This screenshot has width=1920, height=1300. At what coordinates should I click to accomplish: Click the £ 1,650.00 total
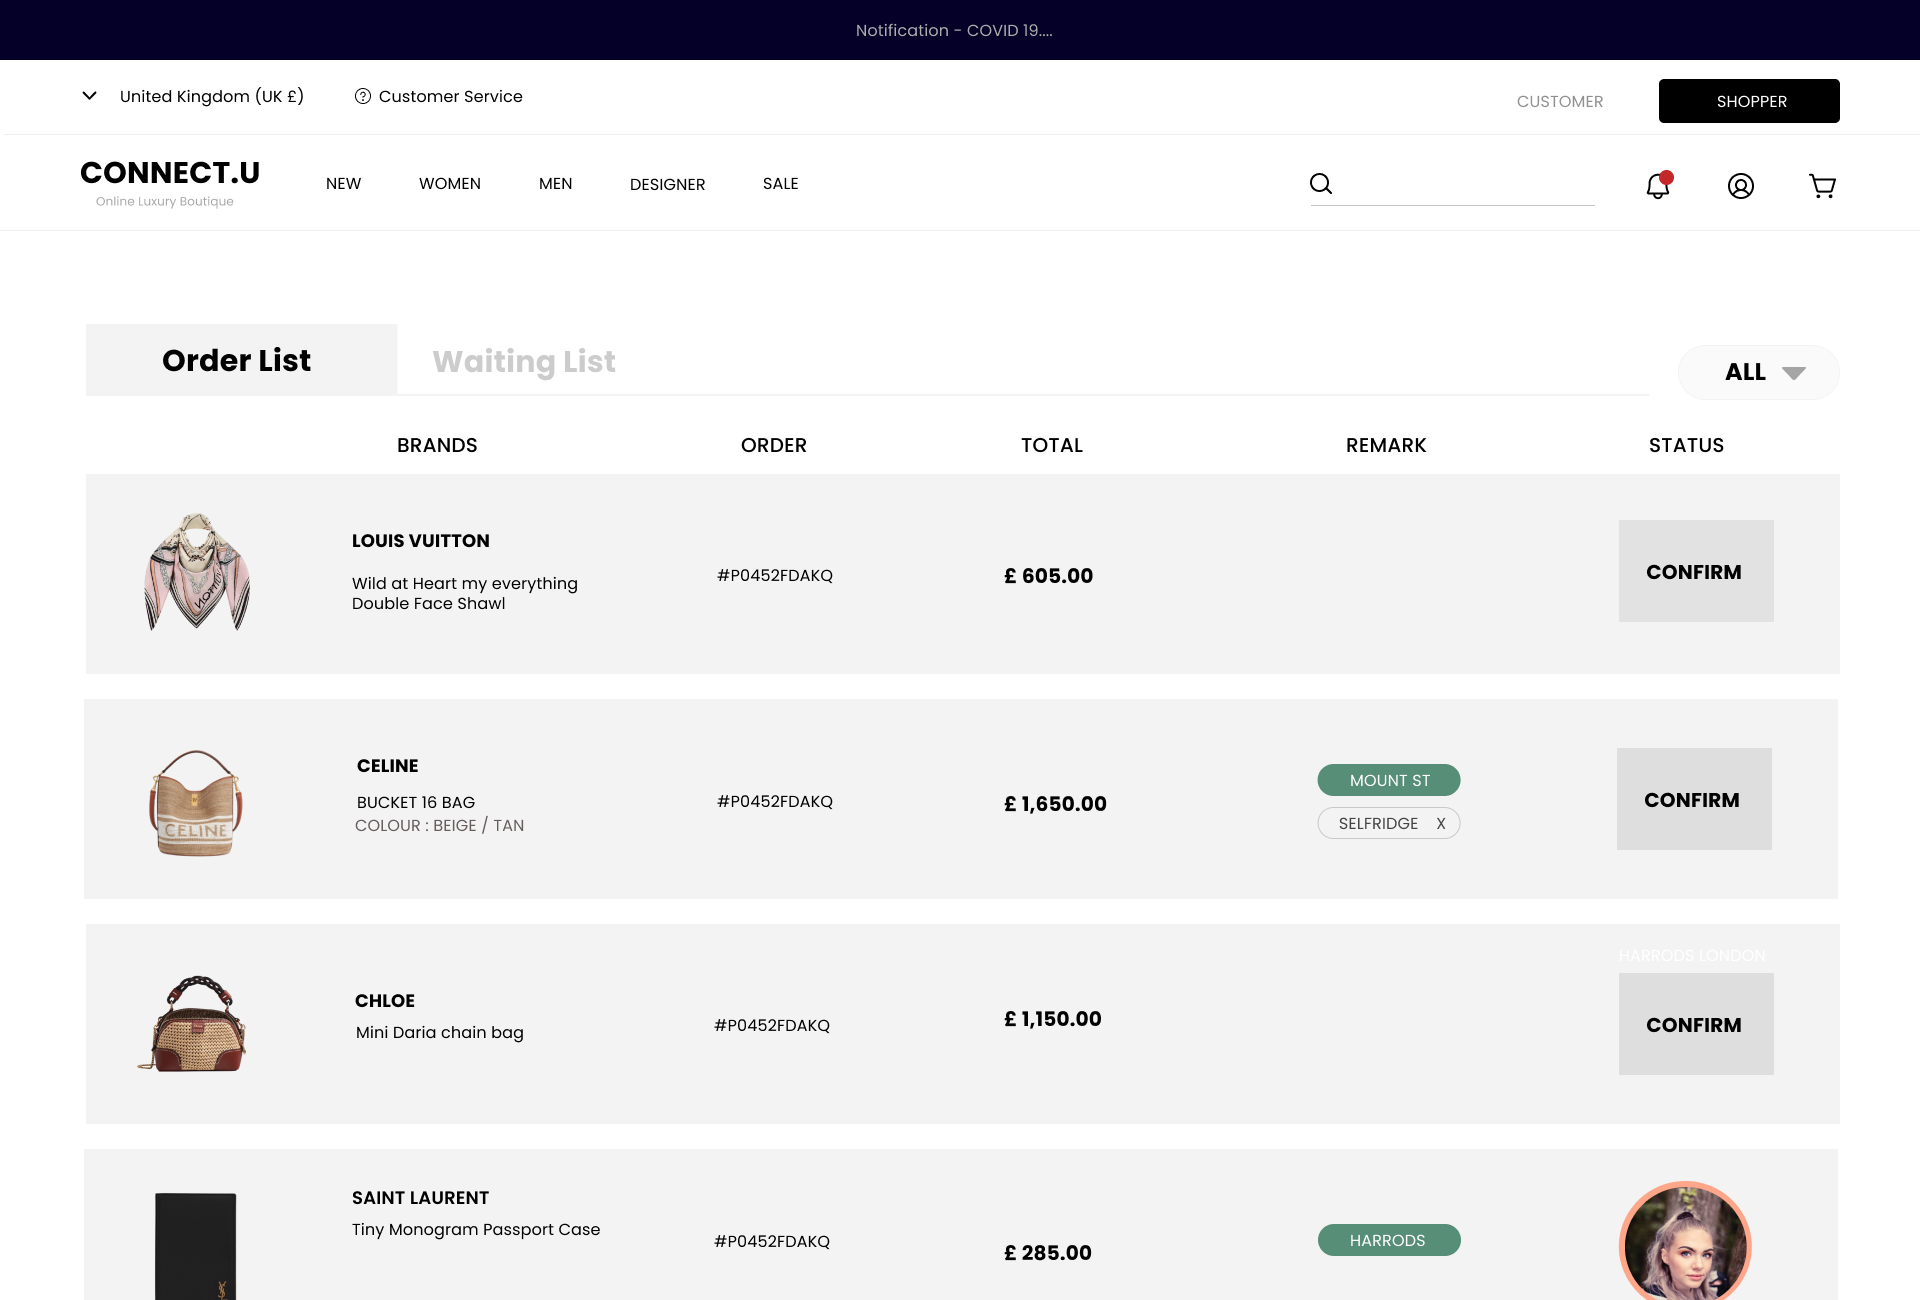coord(1055,804)
